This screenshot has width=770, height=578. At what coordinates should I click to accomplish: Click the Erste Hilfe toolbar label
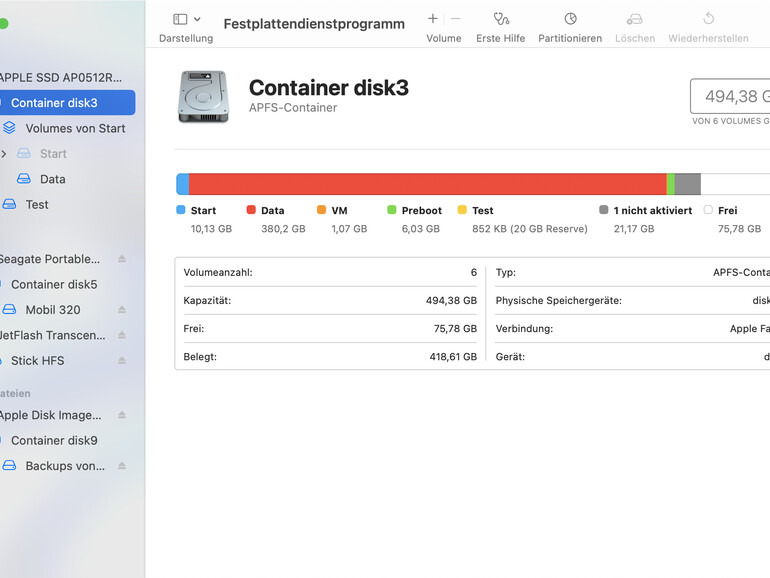(500, 38)
